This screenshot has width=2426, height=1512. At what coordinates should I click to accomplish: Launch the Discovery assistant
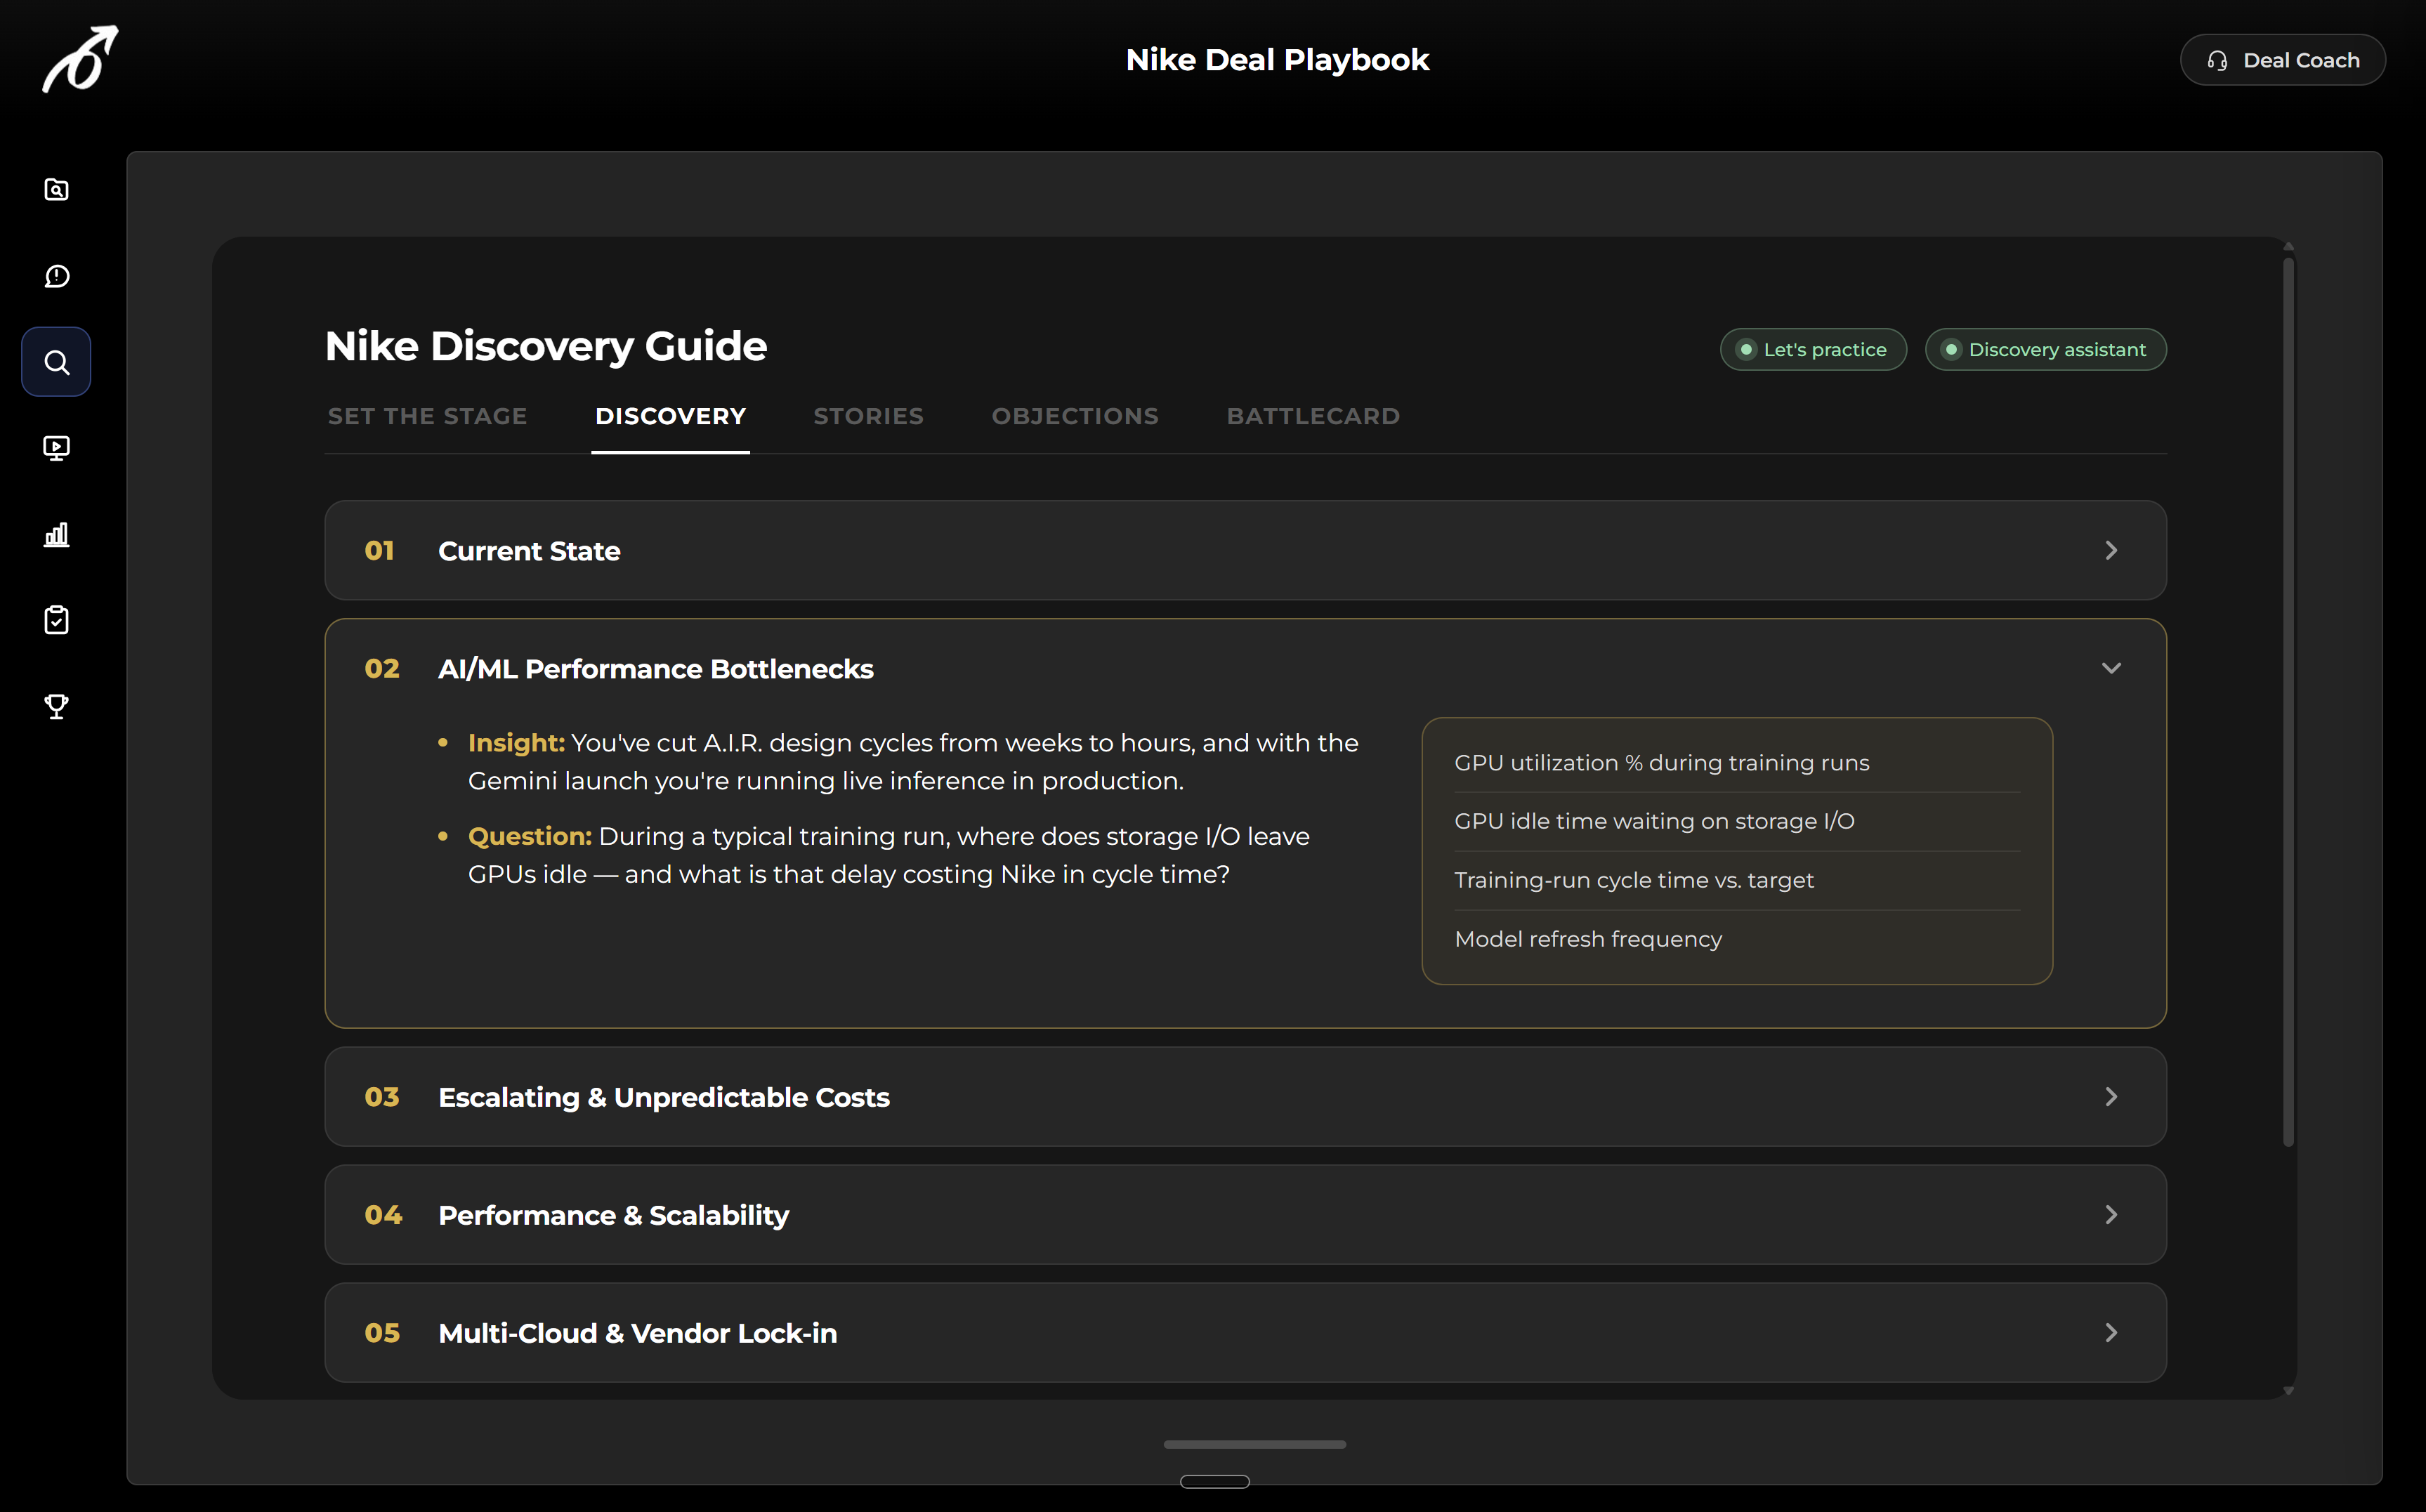(2045, 350)
